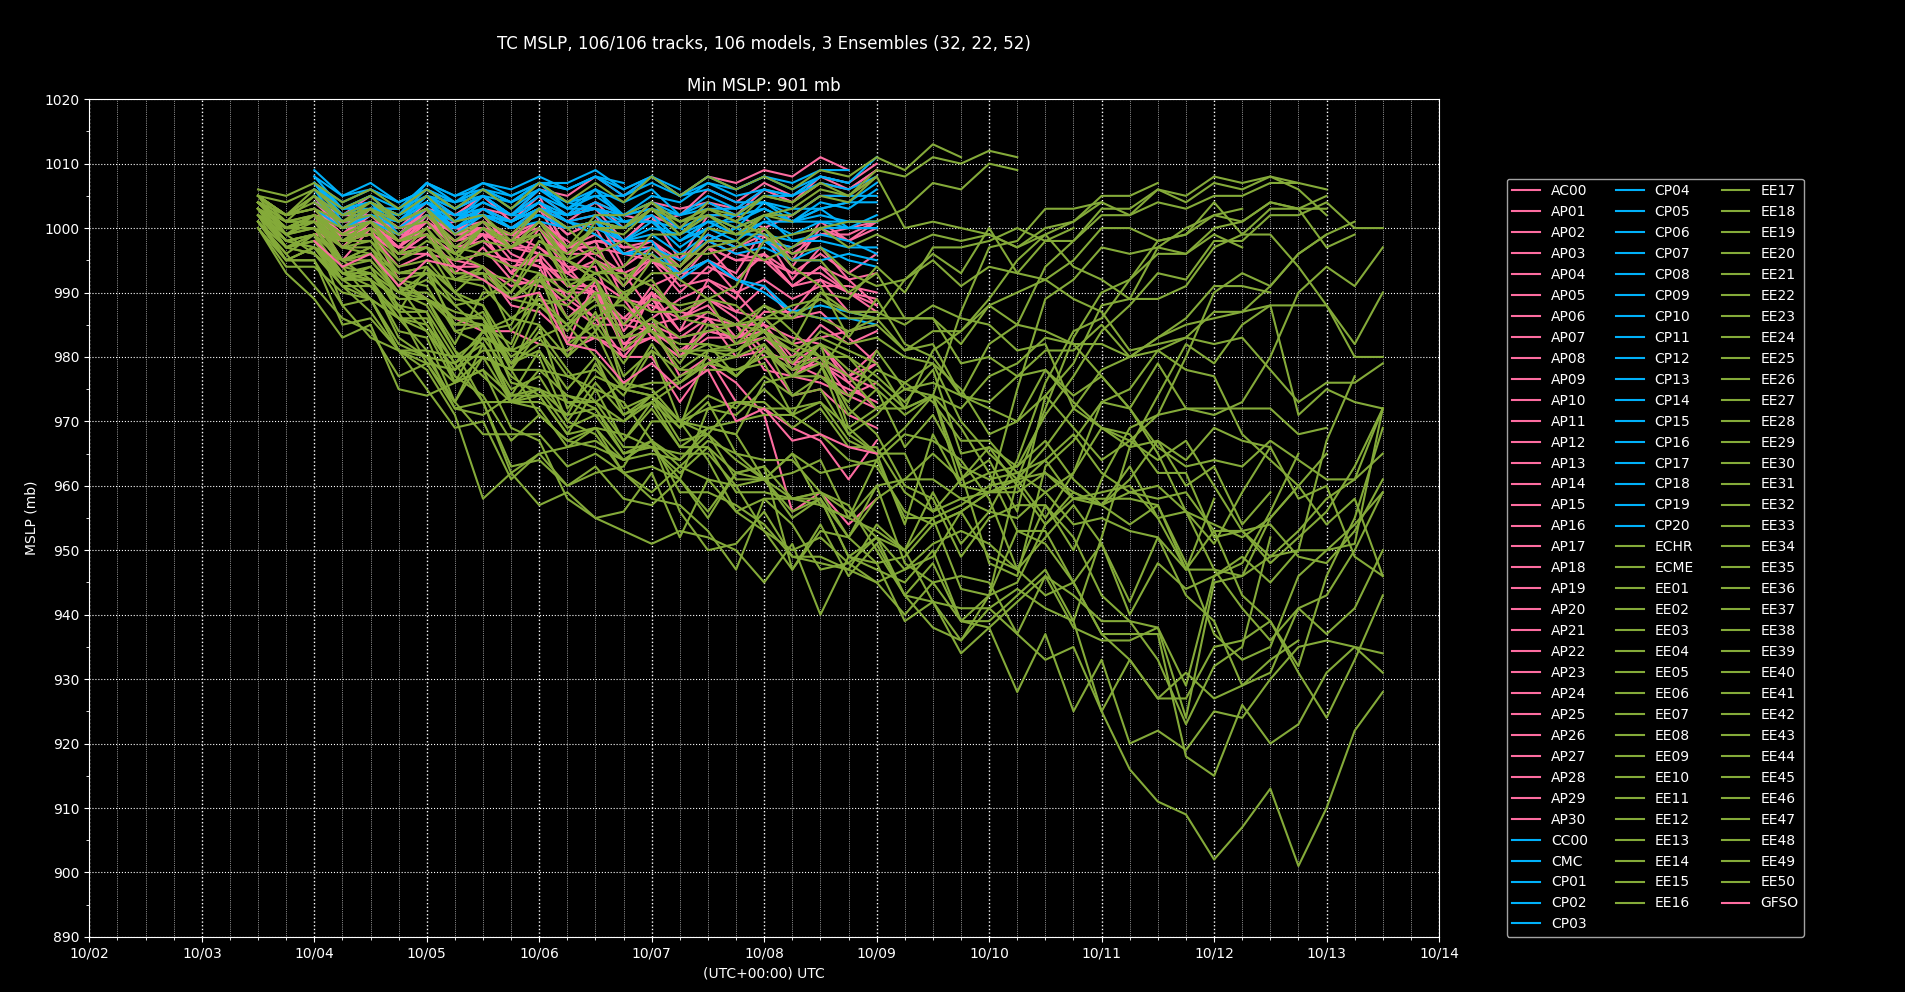Click the 10/09 x-axis date label
The image size is (1905, 992).
(x=877, y=953)
